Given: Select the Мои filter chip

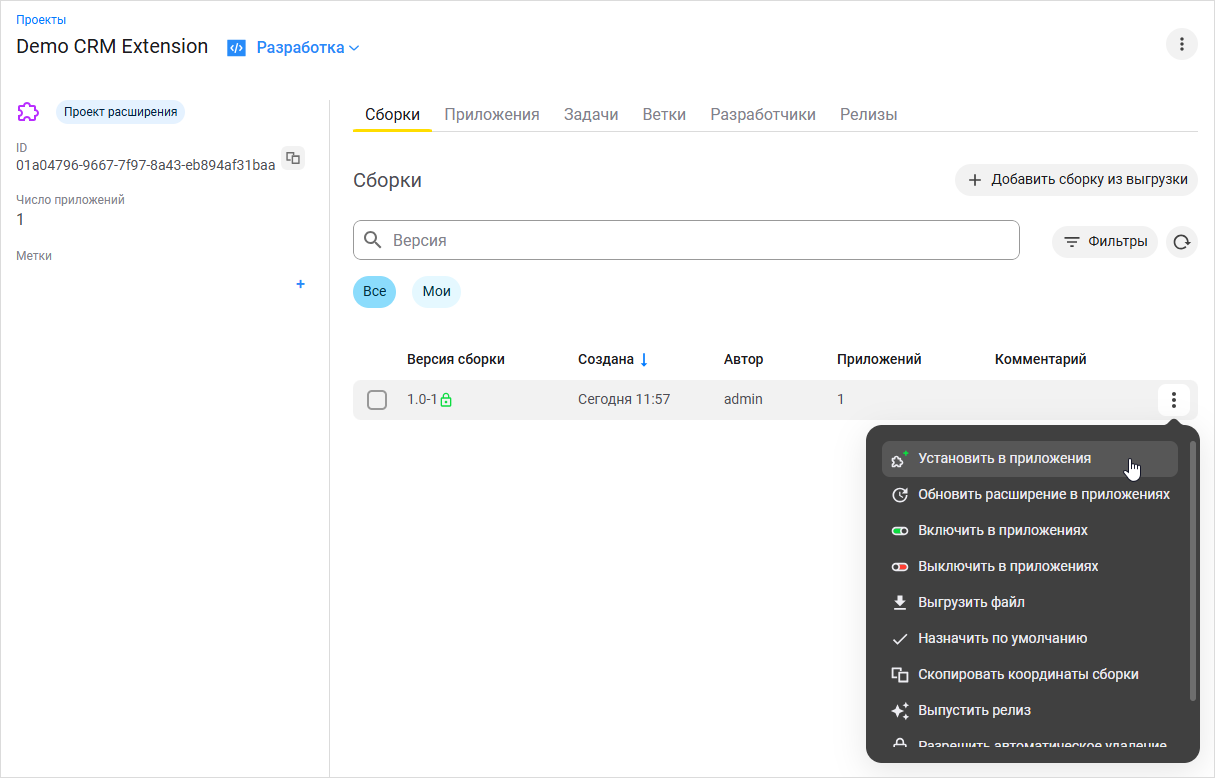Looking at the screenshot, I should 436,292.
